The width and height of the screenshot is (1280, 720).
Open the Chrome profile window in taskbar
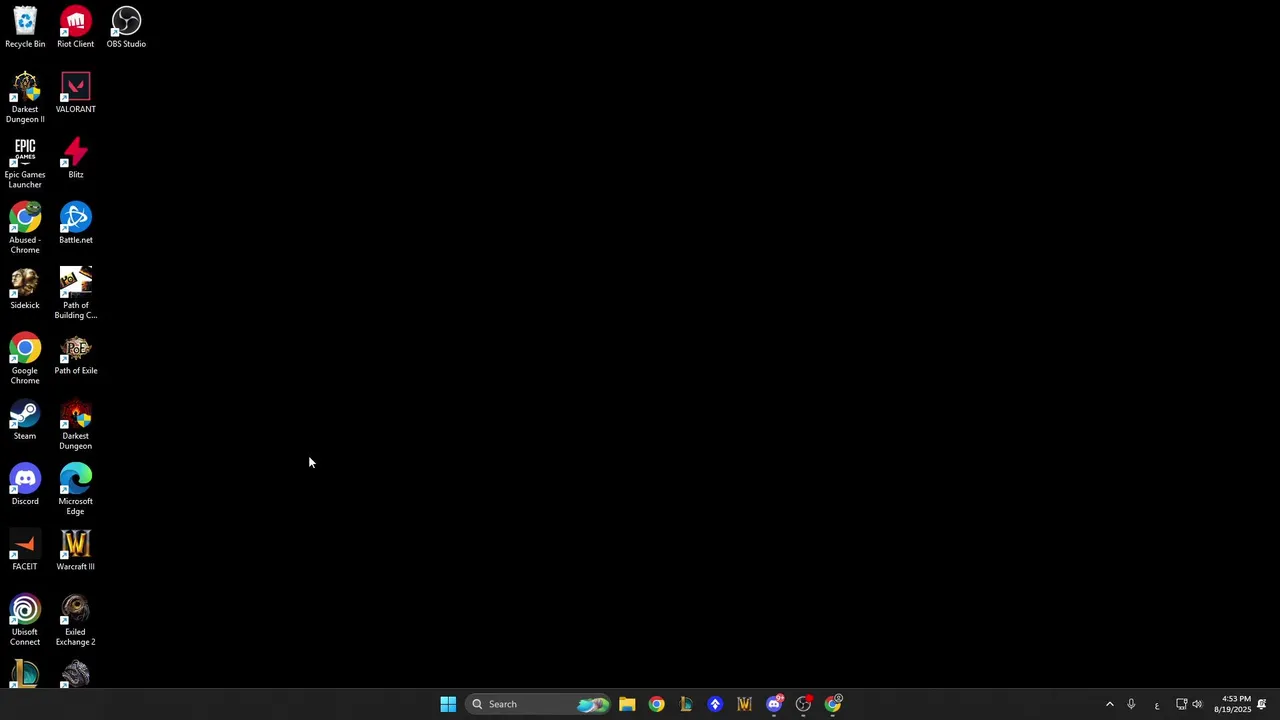(x=833, y=704)
